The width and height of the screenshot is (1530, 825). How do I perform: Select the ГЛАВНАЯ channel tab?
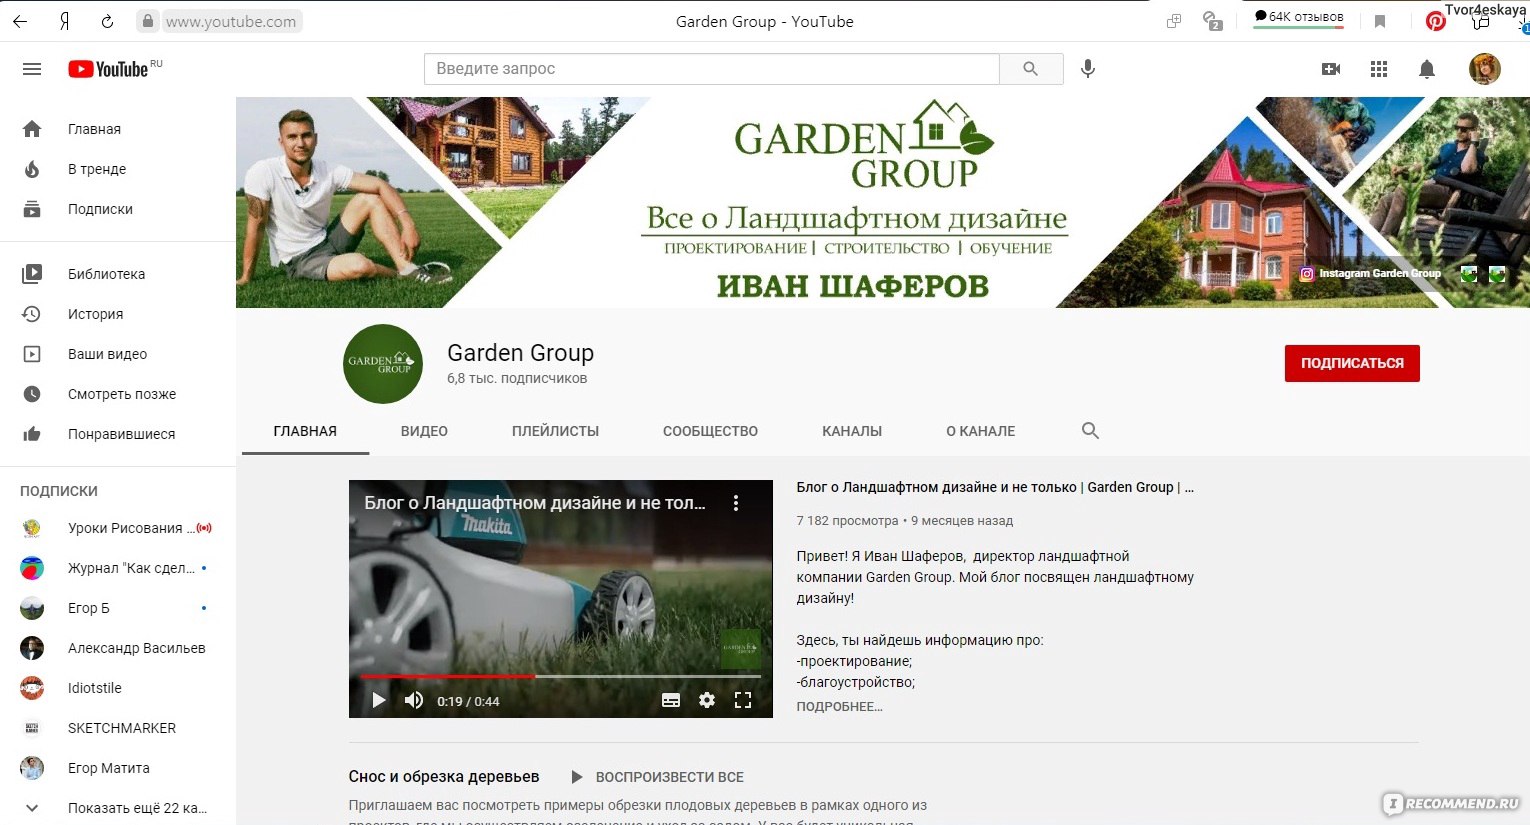[305, 431]
